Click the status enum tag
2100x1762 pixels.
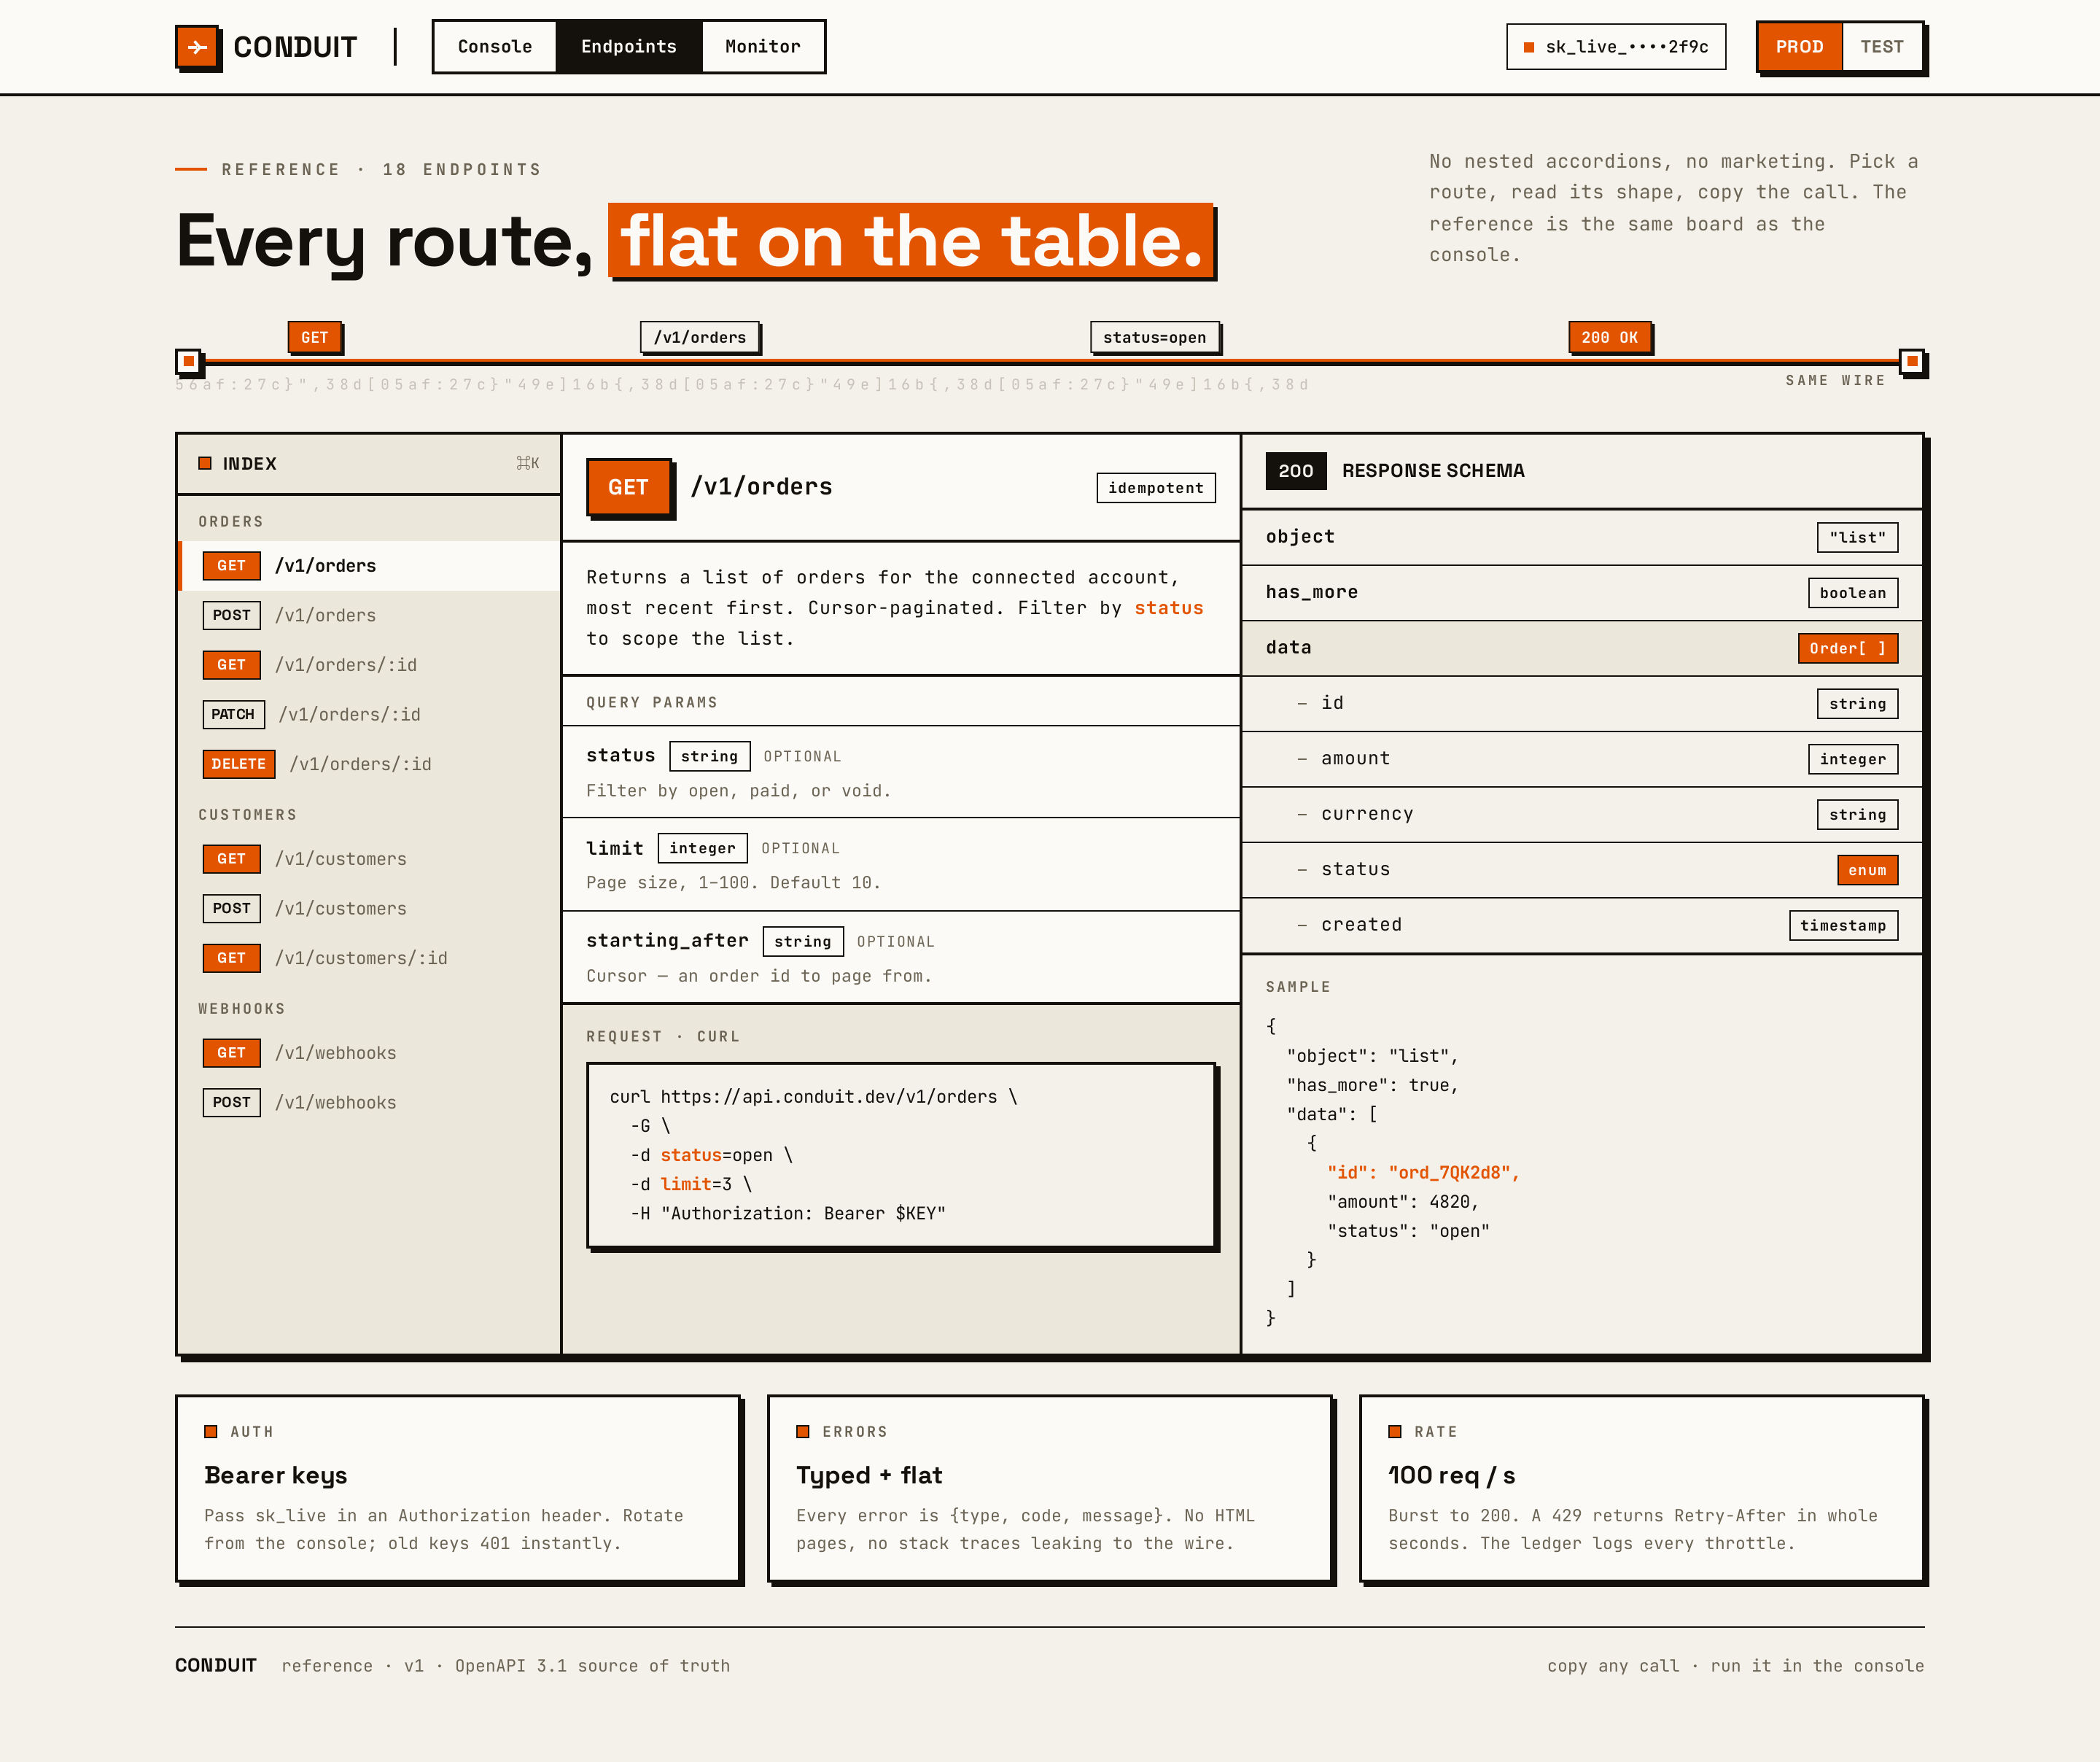tap(1867, 870)
